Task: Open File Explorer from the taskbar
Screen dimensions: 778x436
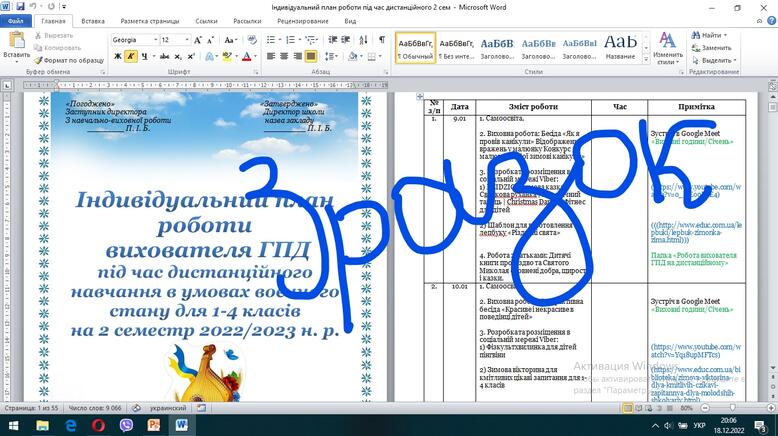Action: pos(43,425)
